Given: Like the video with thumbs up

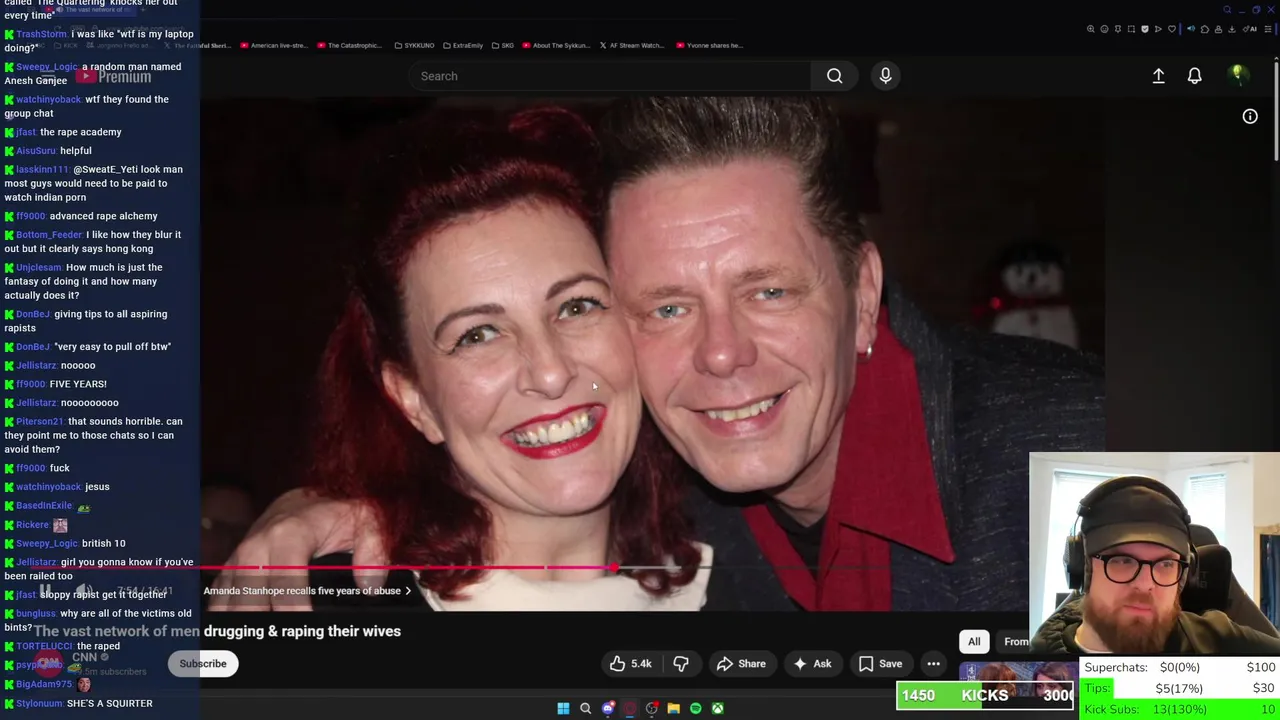Looking at the screenshot, I should (x=630, y=664).
